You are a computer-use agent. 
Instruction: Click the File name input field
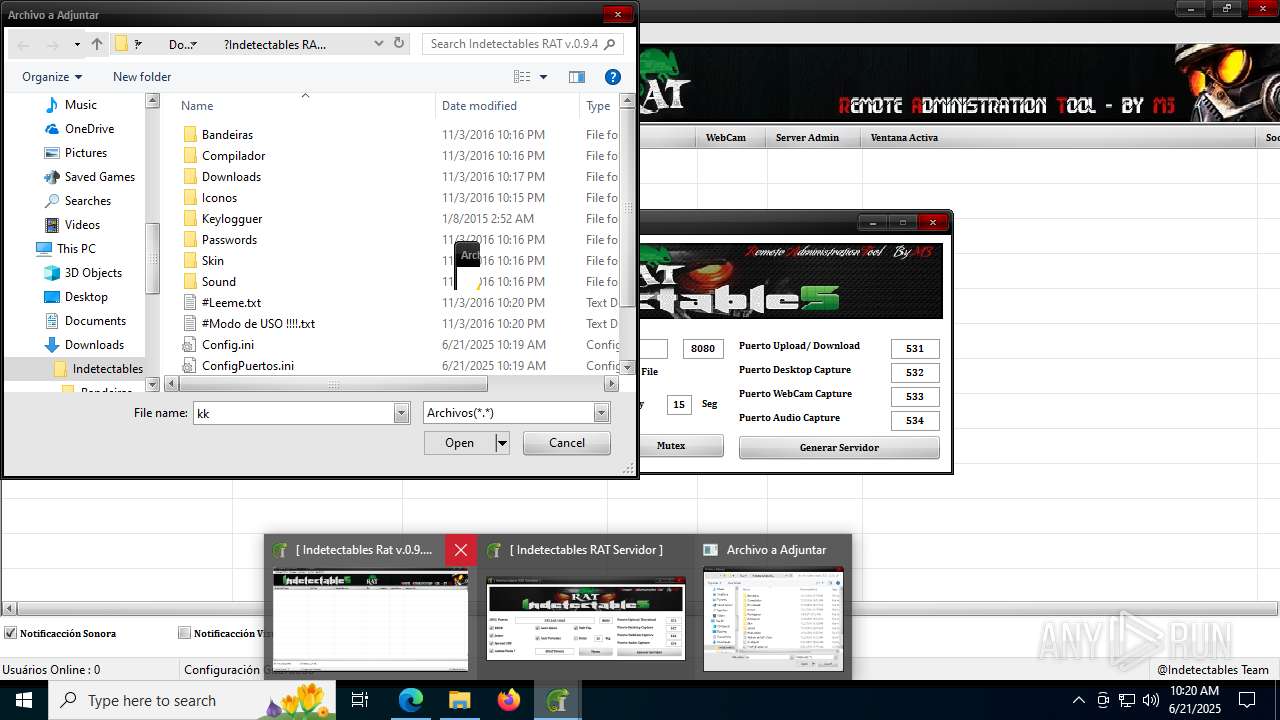pos(294,413)
